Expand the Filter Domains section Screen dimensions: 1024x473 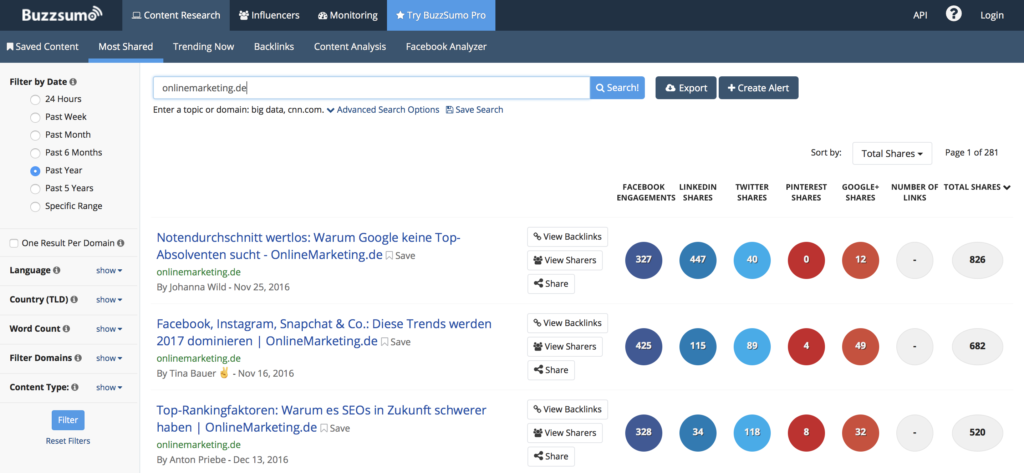click(109, 358)
